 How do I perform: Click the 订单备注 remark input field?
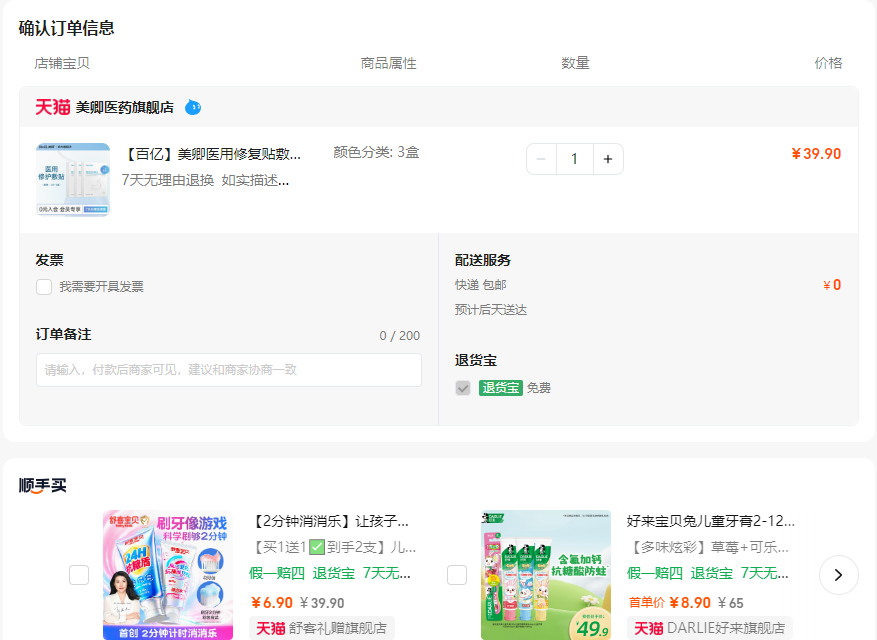point(229,370)
